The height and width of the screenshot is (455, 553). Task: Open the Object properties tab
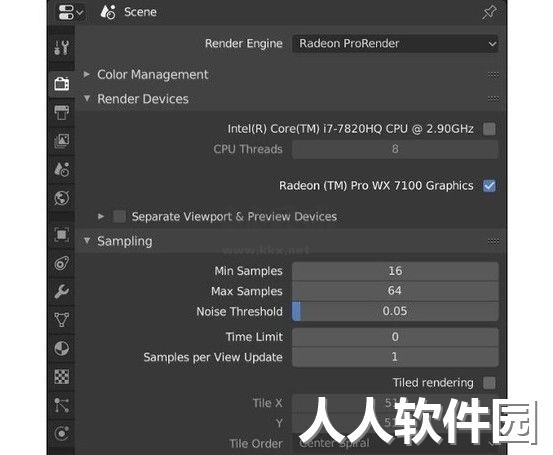point(62,235)
